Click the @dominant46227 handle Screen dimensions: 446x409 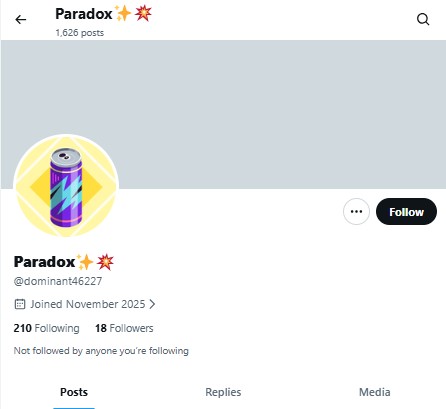(58, 281)
